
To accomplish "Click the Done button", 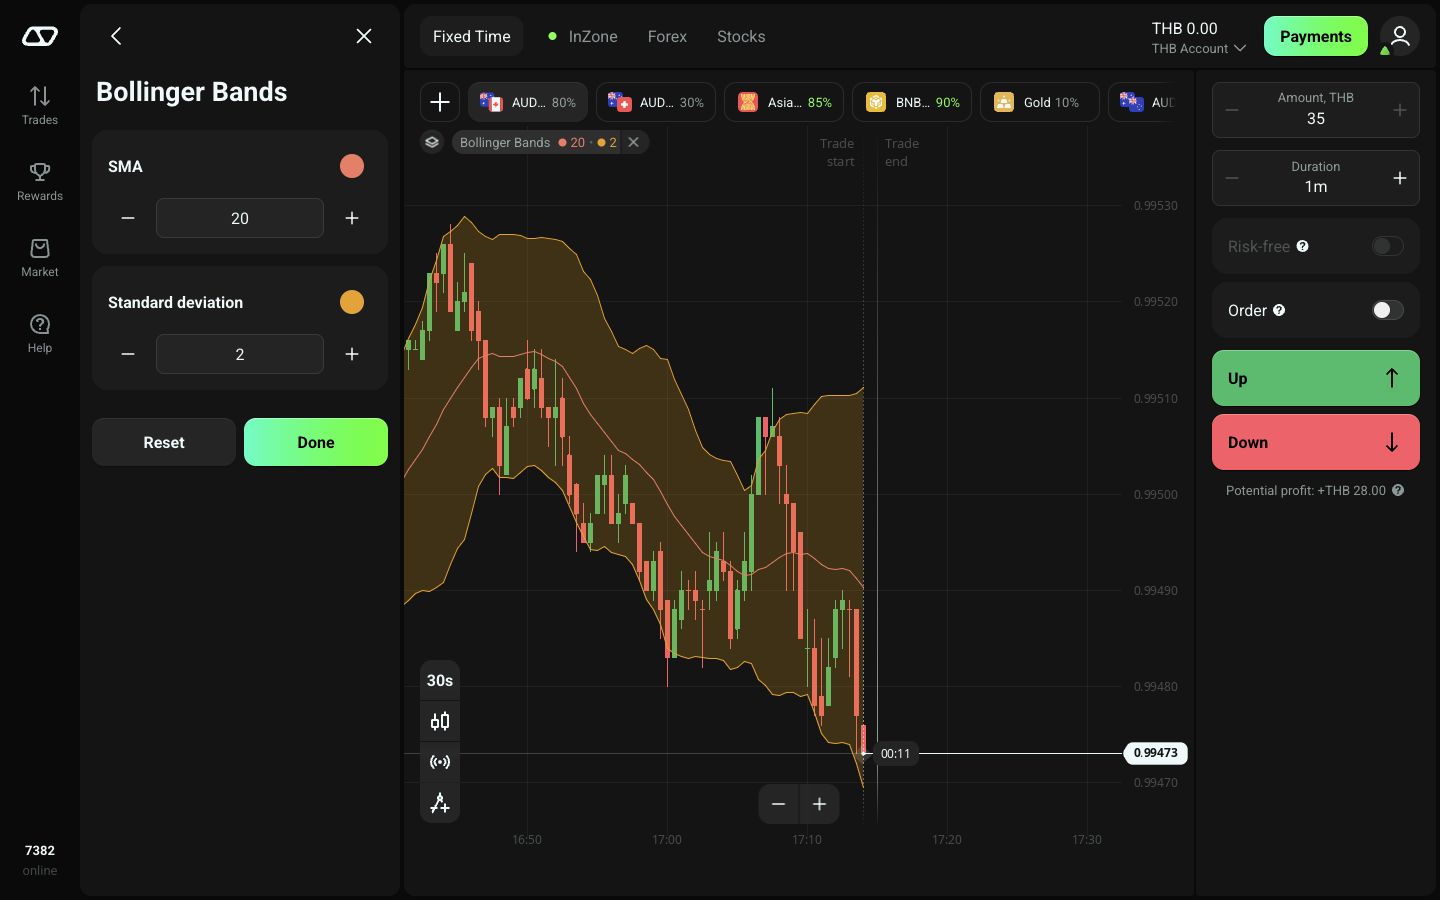I will [x=316, y=442].
